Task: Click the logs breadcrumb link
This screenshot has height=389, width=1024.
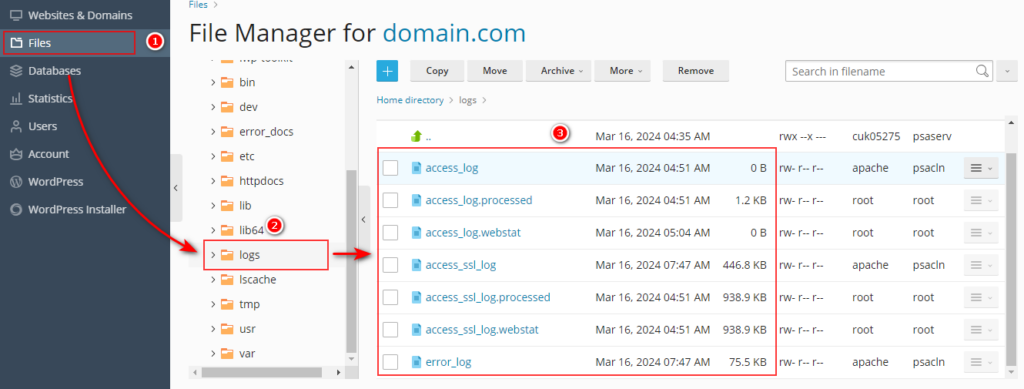Action: tap(468, 100)
